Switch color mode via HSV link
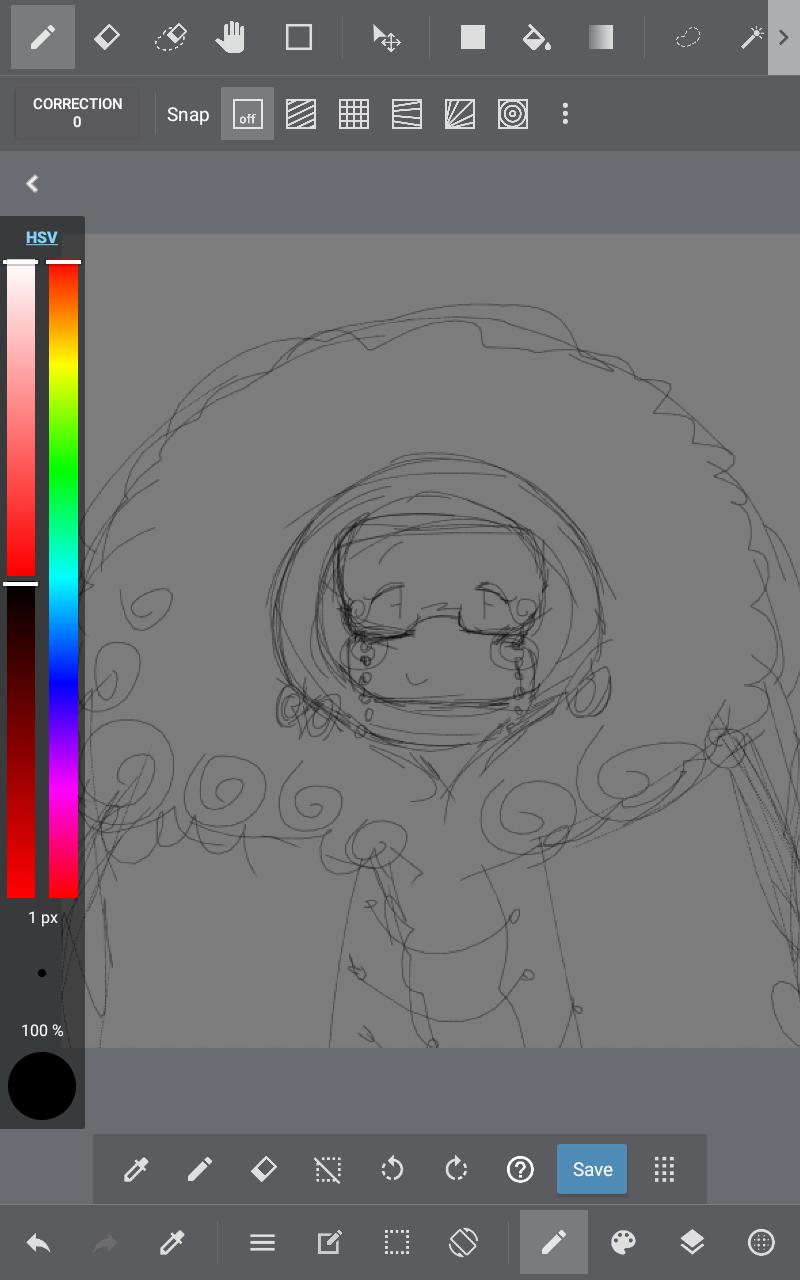The height and width of the screenshot is (1280, 800). (42, 237)
